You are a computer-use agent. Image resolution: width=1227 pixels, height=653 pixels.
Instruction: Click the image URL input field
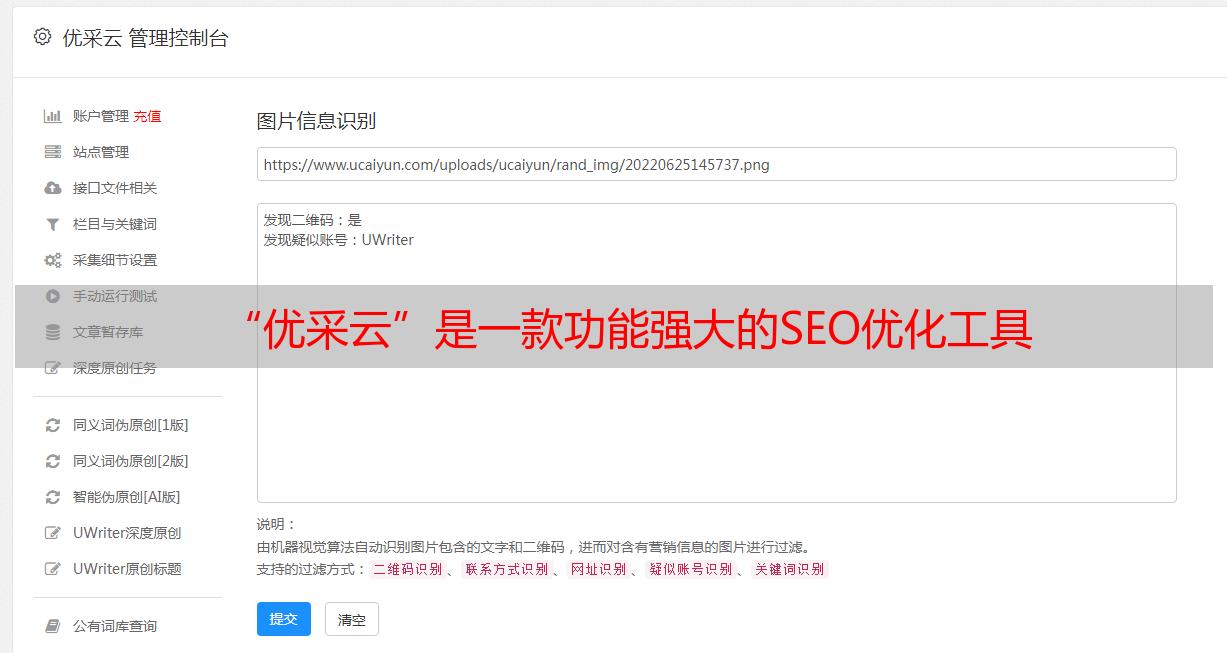click(716, 164)
